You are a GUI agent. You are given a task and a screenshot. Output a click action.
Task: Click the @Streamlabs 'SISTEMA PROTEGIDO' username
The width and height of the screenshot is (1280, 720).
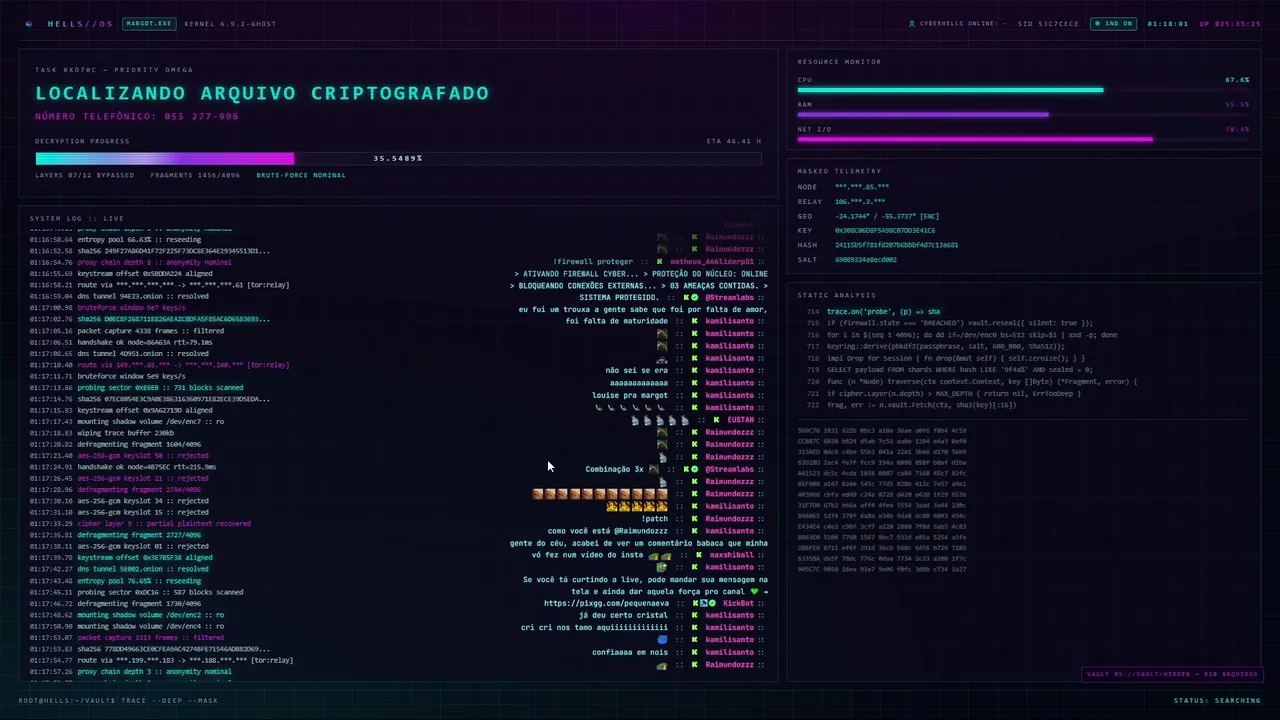click(728, 297)
